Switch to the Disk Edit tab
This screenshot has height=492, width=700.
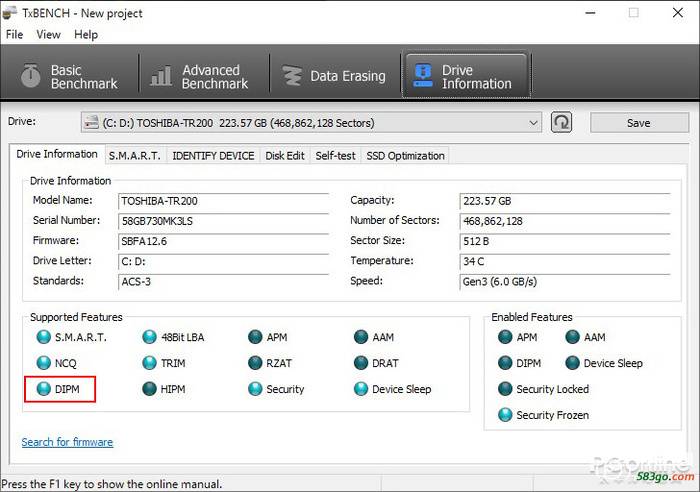(x=285, y=156)
